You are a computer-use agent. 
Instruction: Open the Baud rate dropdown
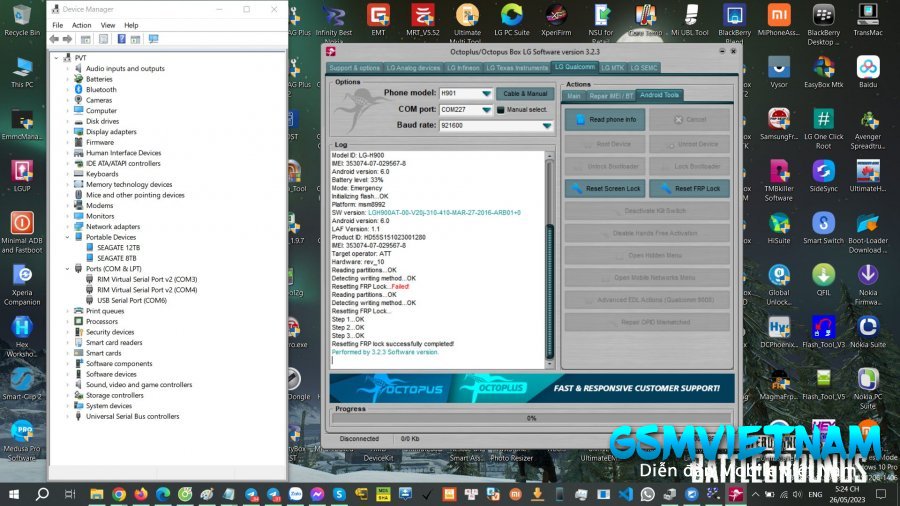[546, 126]
